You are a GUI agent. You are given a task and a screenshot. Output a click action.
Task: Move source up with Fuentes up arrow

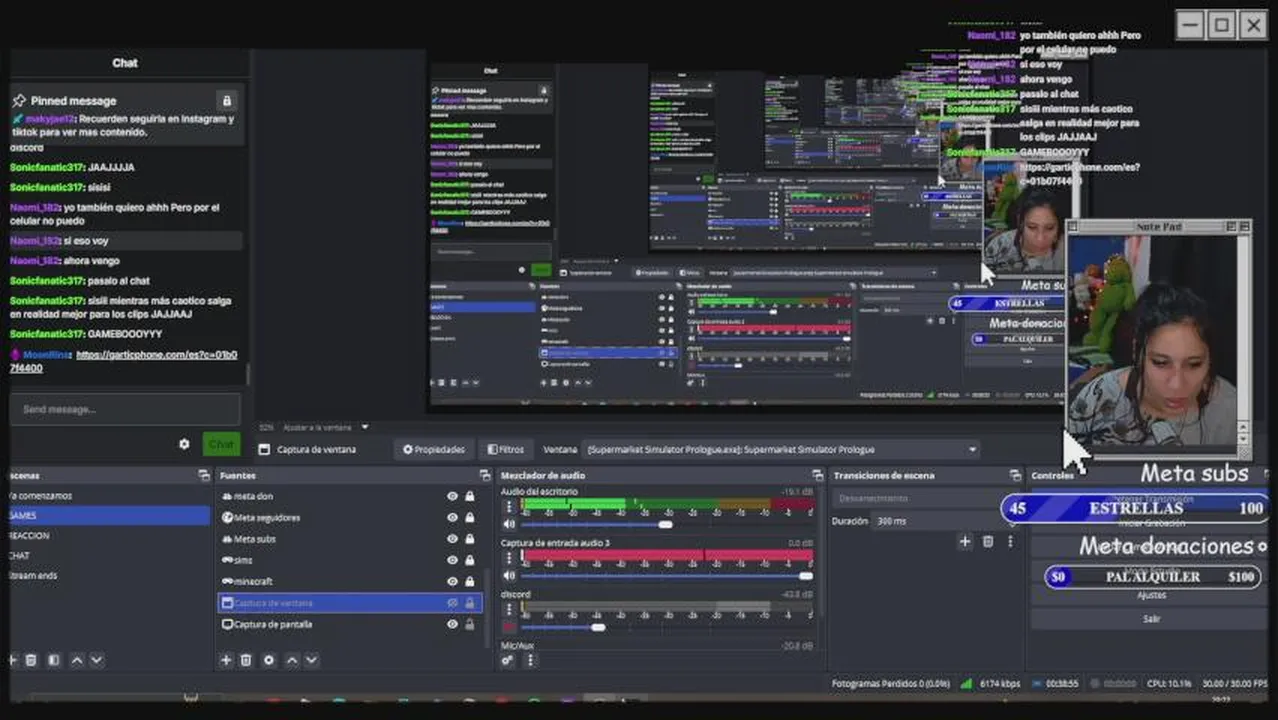292,660
